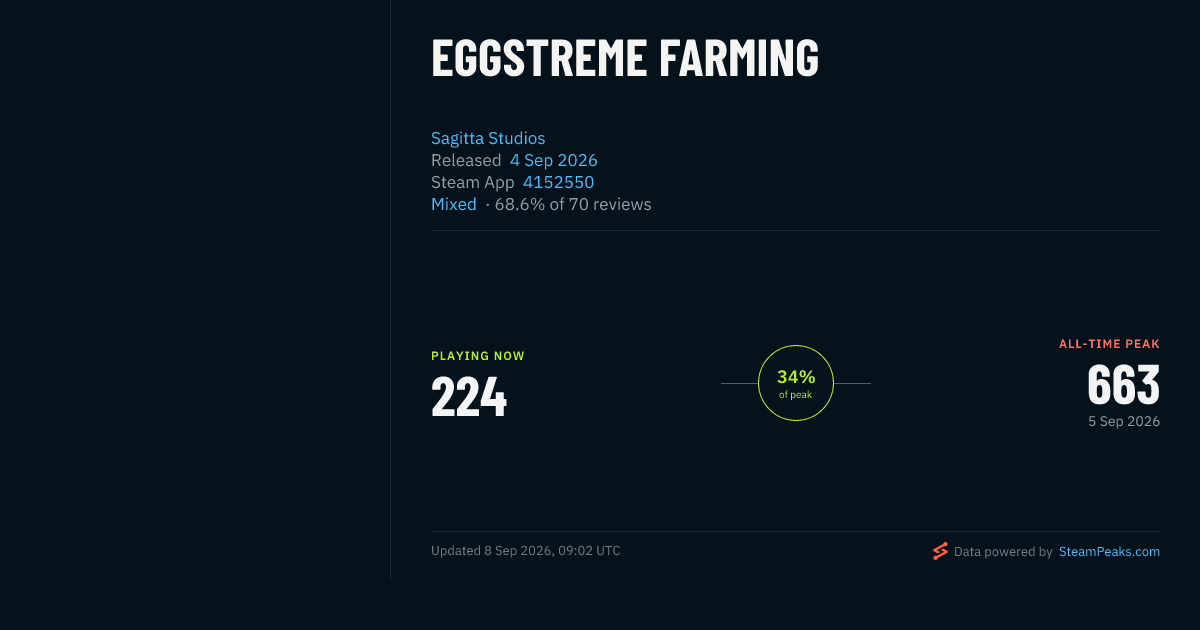Click the 34% of peak circle
The width and height of the screenshot is (1200, 630).
click(x=796, y=383)
